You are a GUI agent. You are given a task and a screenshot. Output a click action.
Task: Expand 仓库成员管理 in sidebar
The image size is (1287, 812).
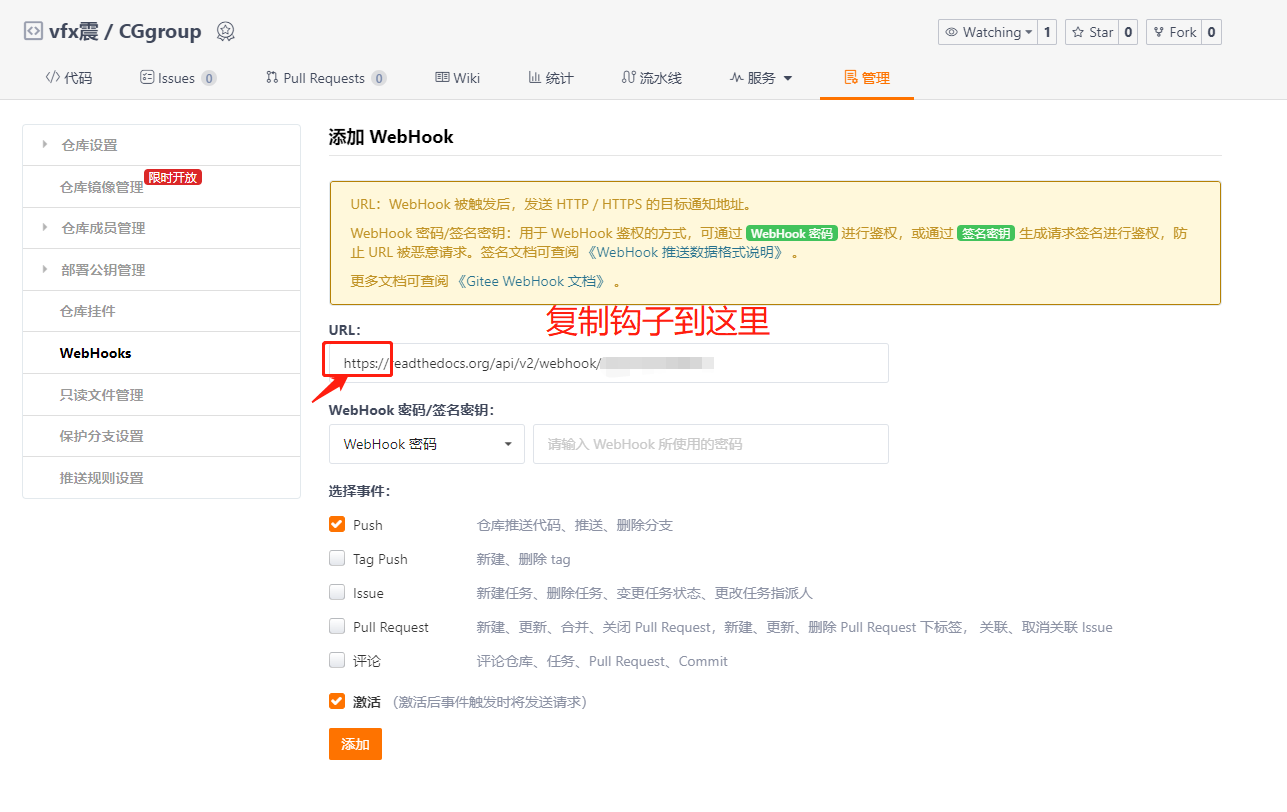coord(161,228)
